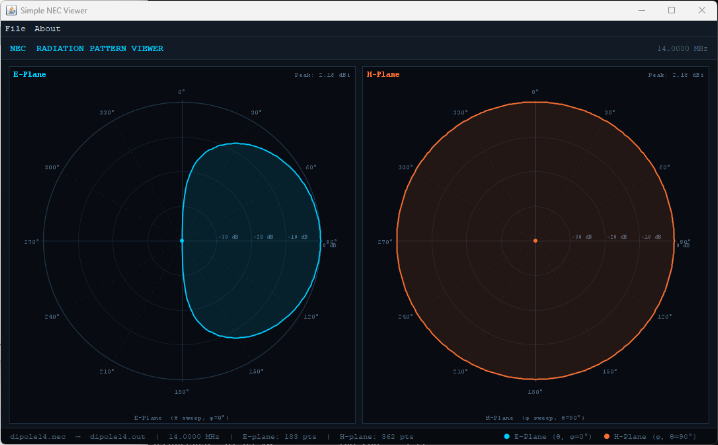Click 'E-Plane (θ, φ=0°)' legend label

[x=553, y=436]
